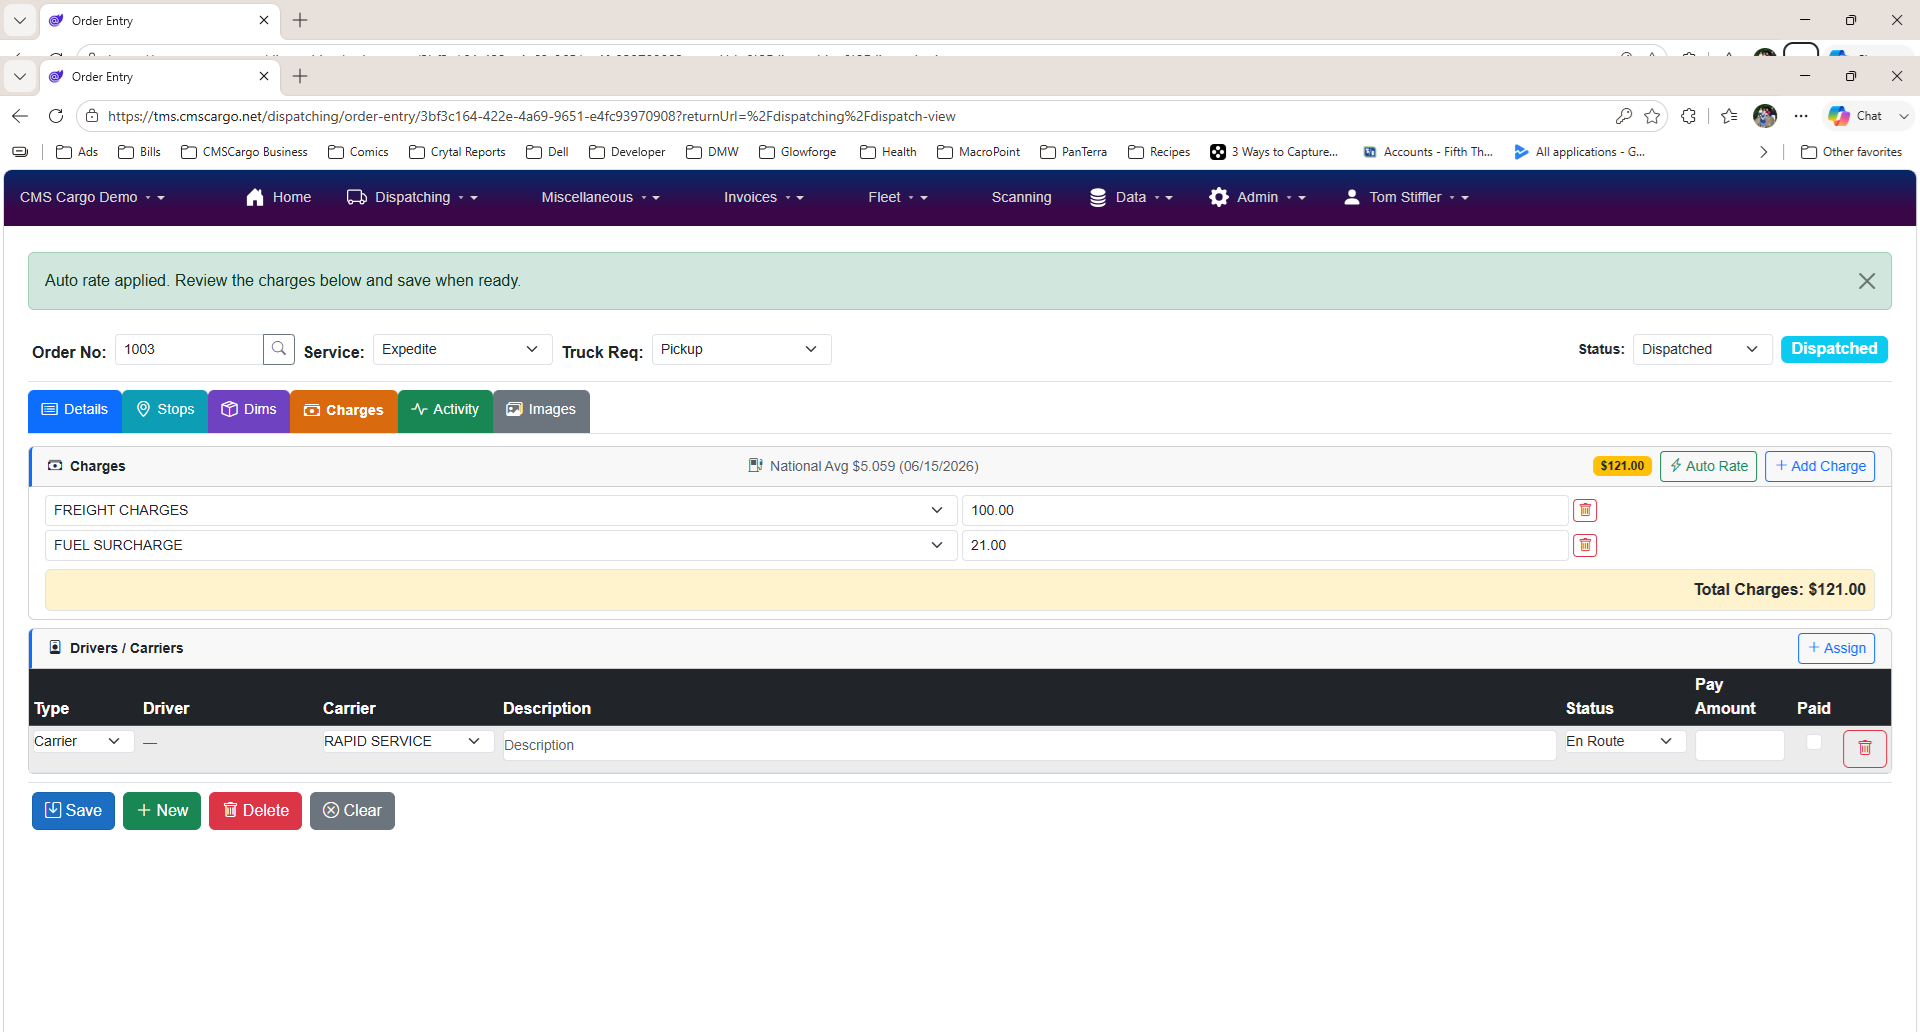
Task: Toggle the Paid checkbox for RAPID SERVICE
Action: [x=1813, y=742]
